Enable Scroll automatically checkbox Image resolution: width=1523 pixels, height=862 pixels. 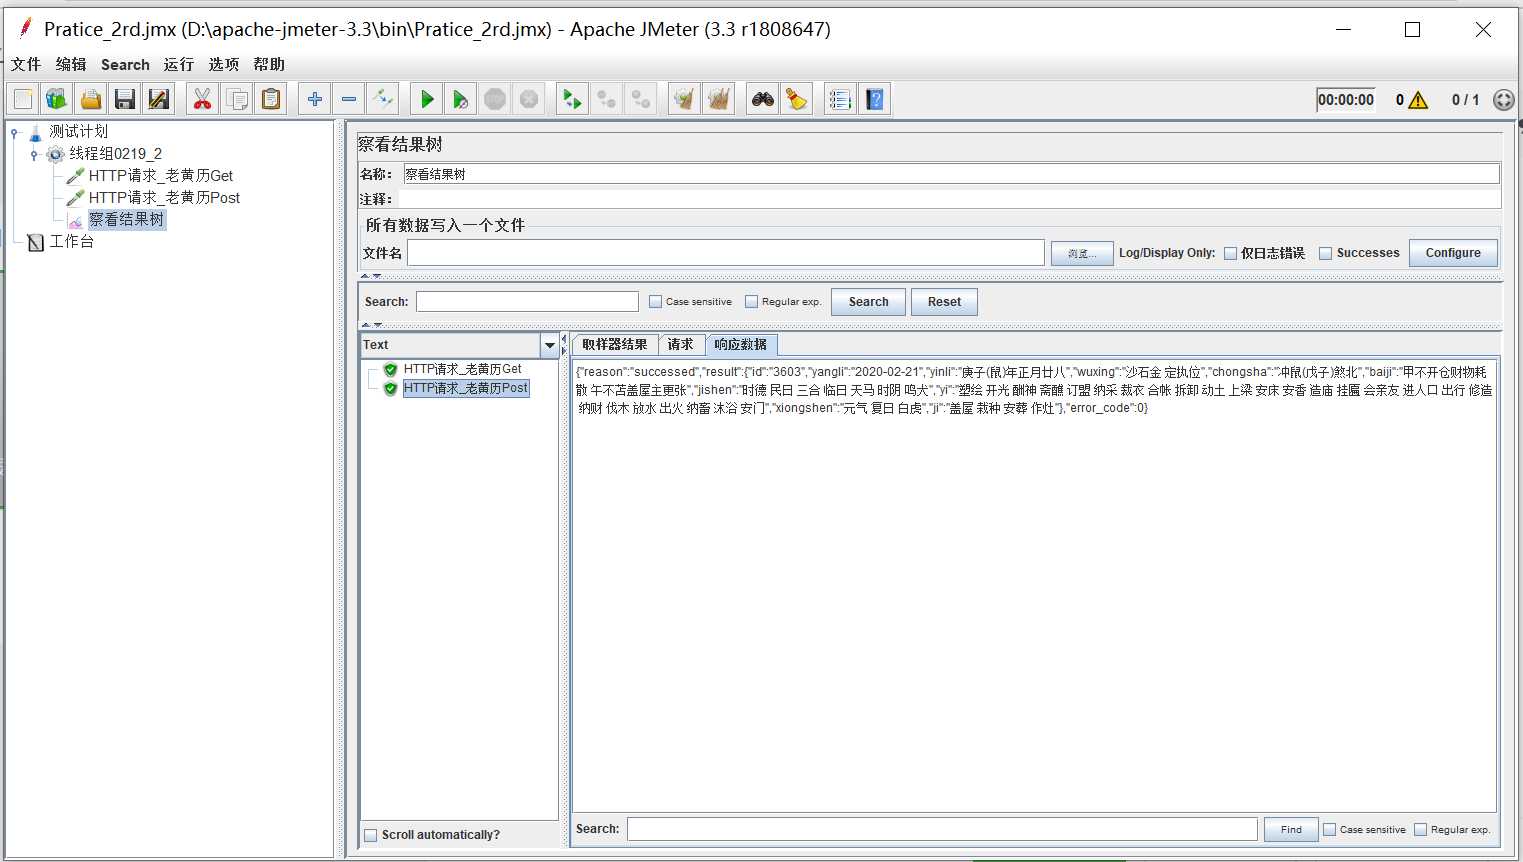pos(371,835)
